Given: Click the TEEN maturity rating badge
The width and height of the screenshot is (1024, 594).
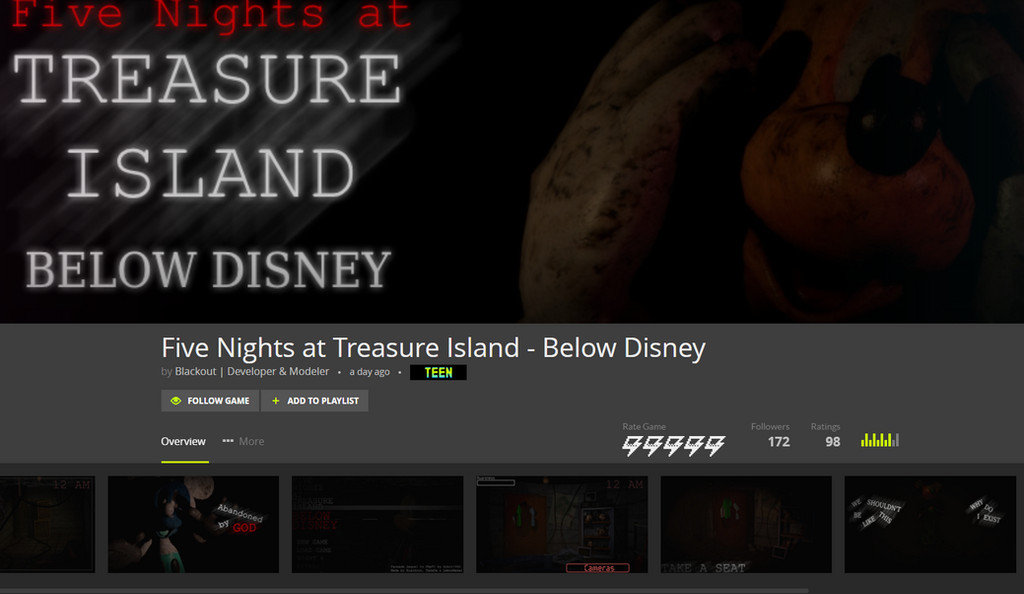Looking at the screenshot, I should 438,373.
